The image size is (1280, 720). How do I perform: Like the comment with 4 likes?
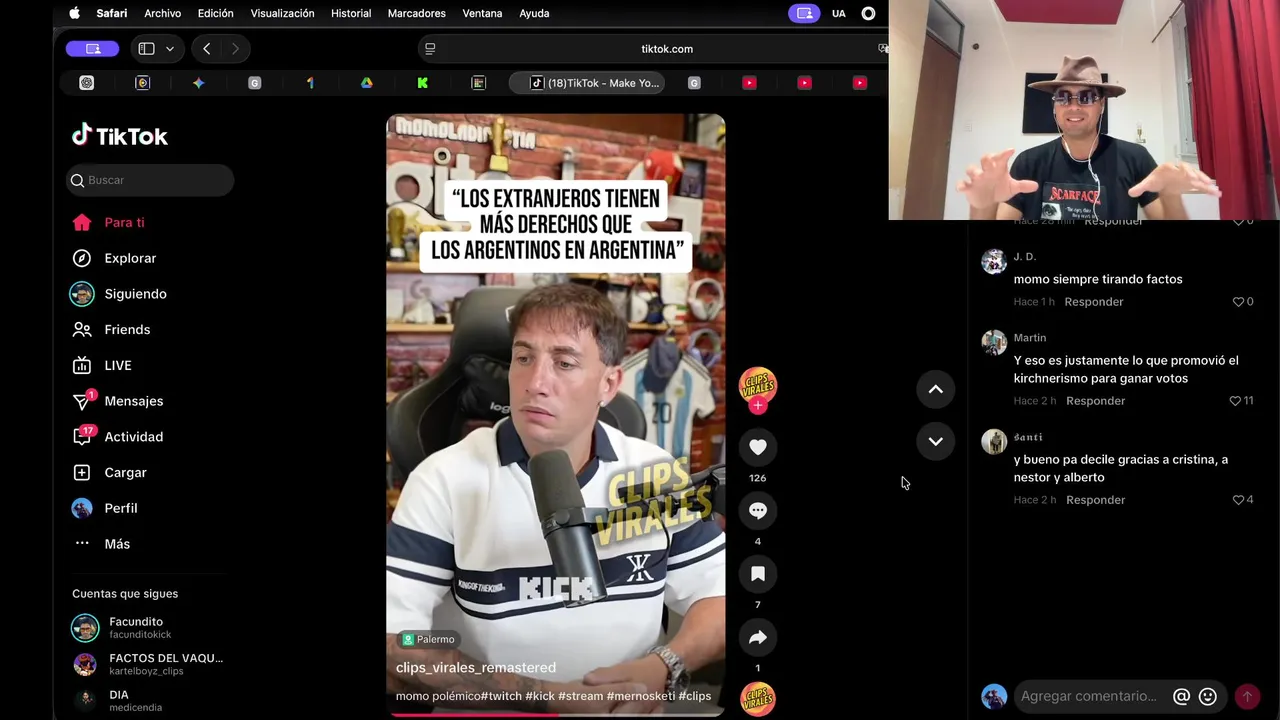point(1238,500)
